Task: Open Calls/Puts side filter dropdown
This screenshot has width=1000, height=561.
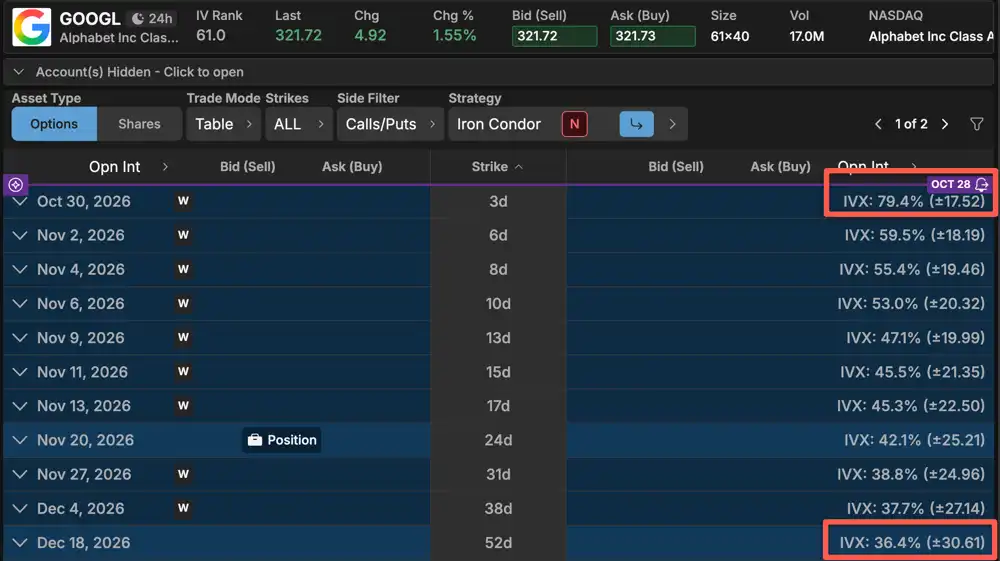Action: (x=390, y=124)
